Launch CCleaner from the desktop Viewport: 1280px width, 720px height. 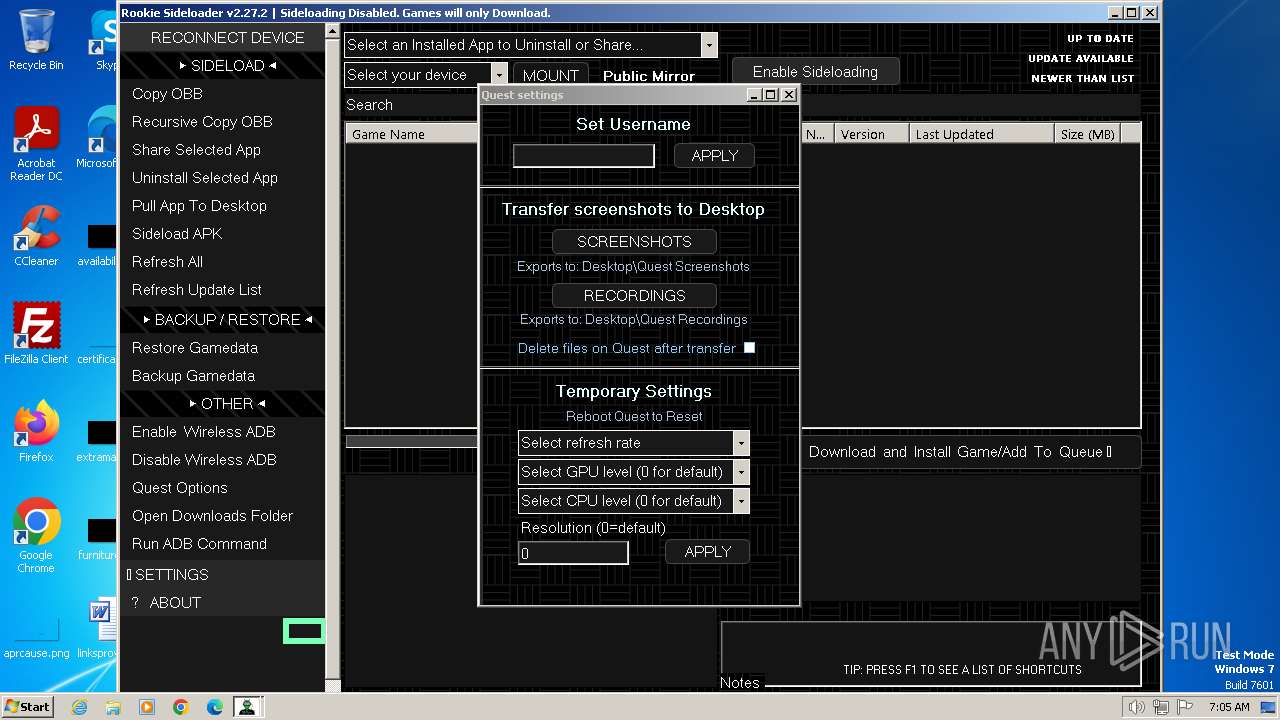36,236
